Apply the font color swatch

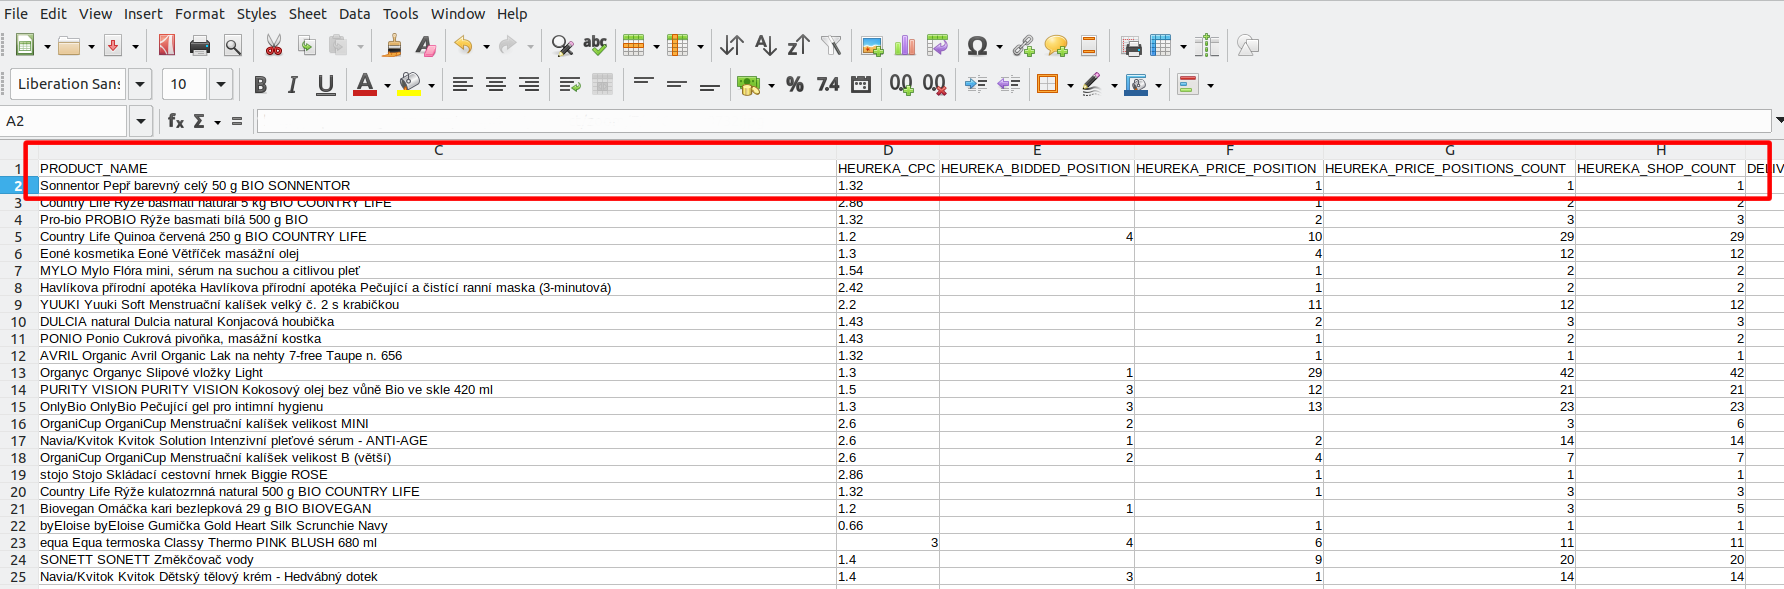coord(365,85)
